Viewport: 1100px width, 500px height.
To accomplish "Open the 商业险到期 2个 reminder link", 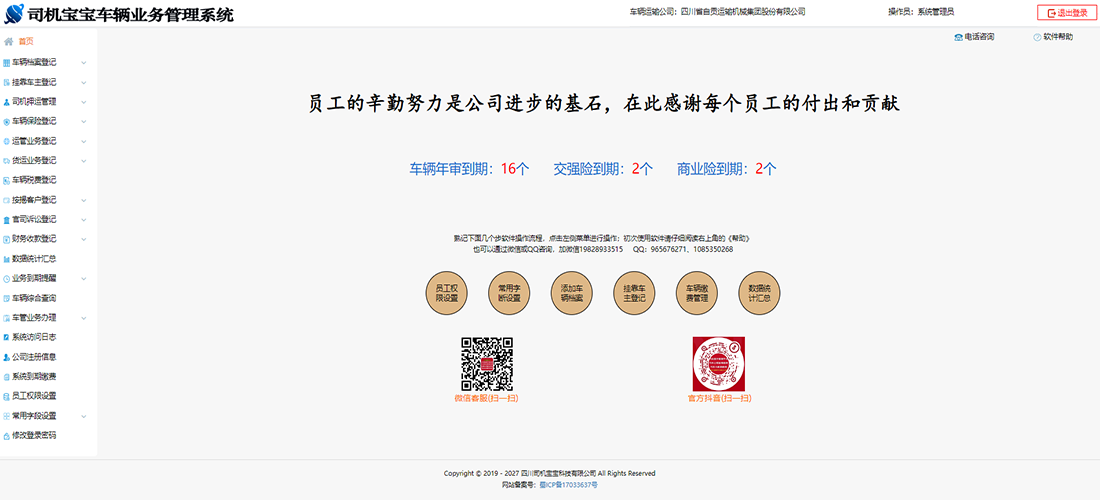I will coord(727,169).
